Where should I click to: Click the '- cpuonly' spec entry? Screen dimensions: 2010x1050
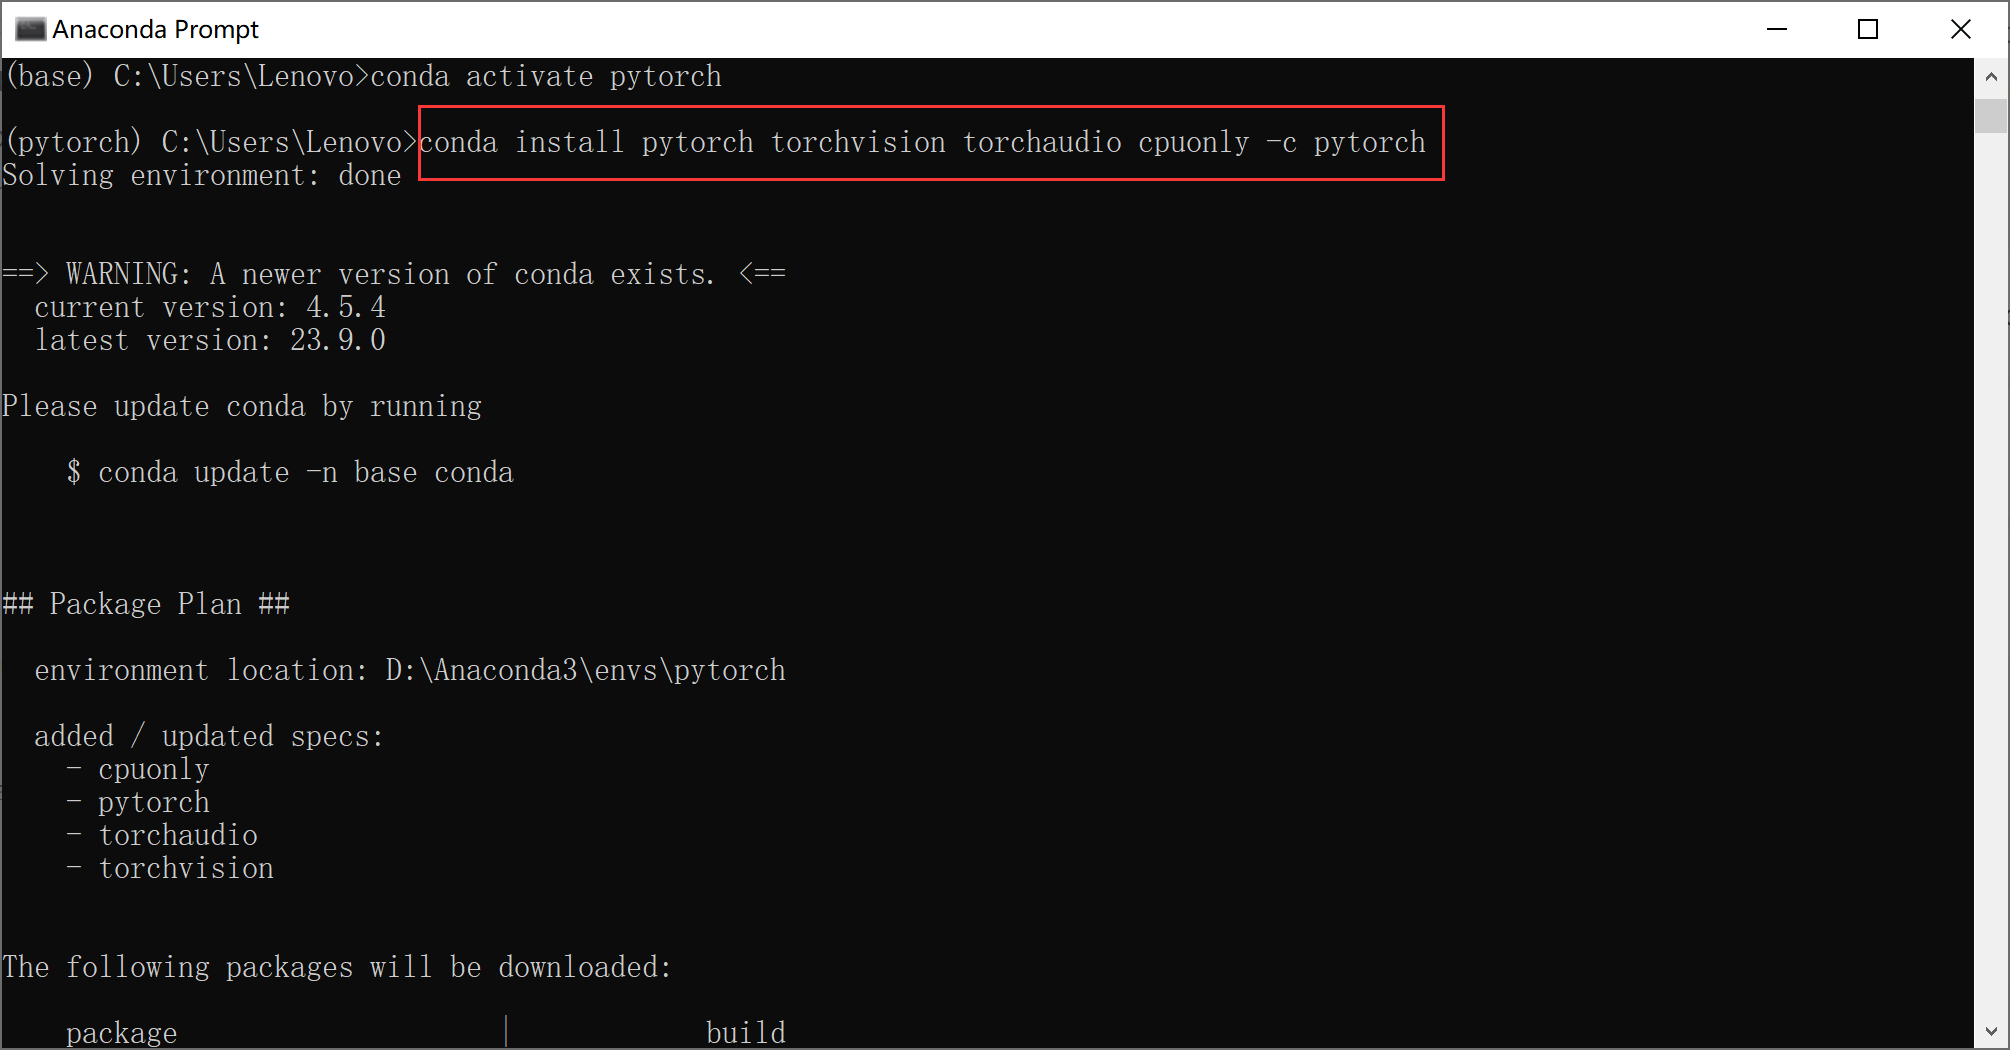(x=138, y=769)
